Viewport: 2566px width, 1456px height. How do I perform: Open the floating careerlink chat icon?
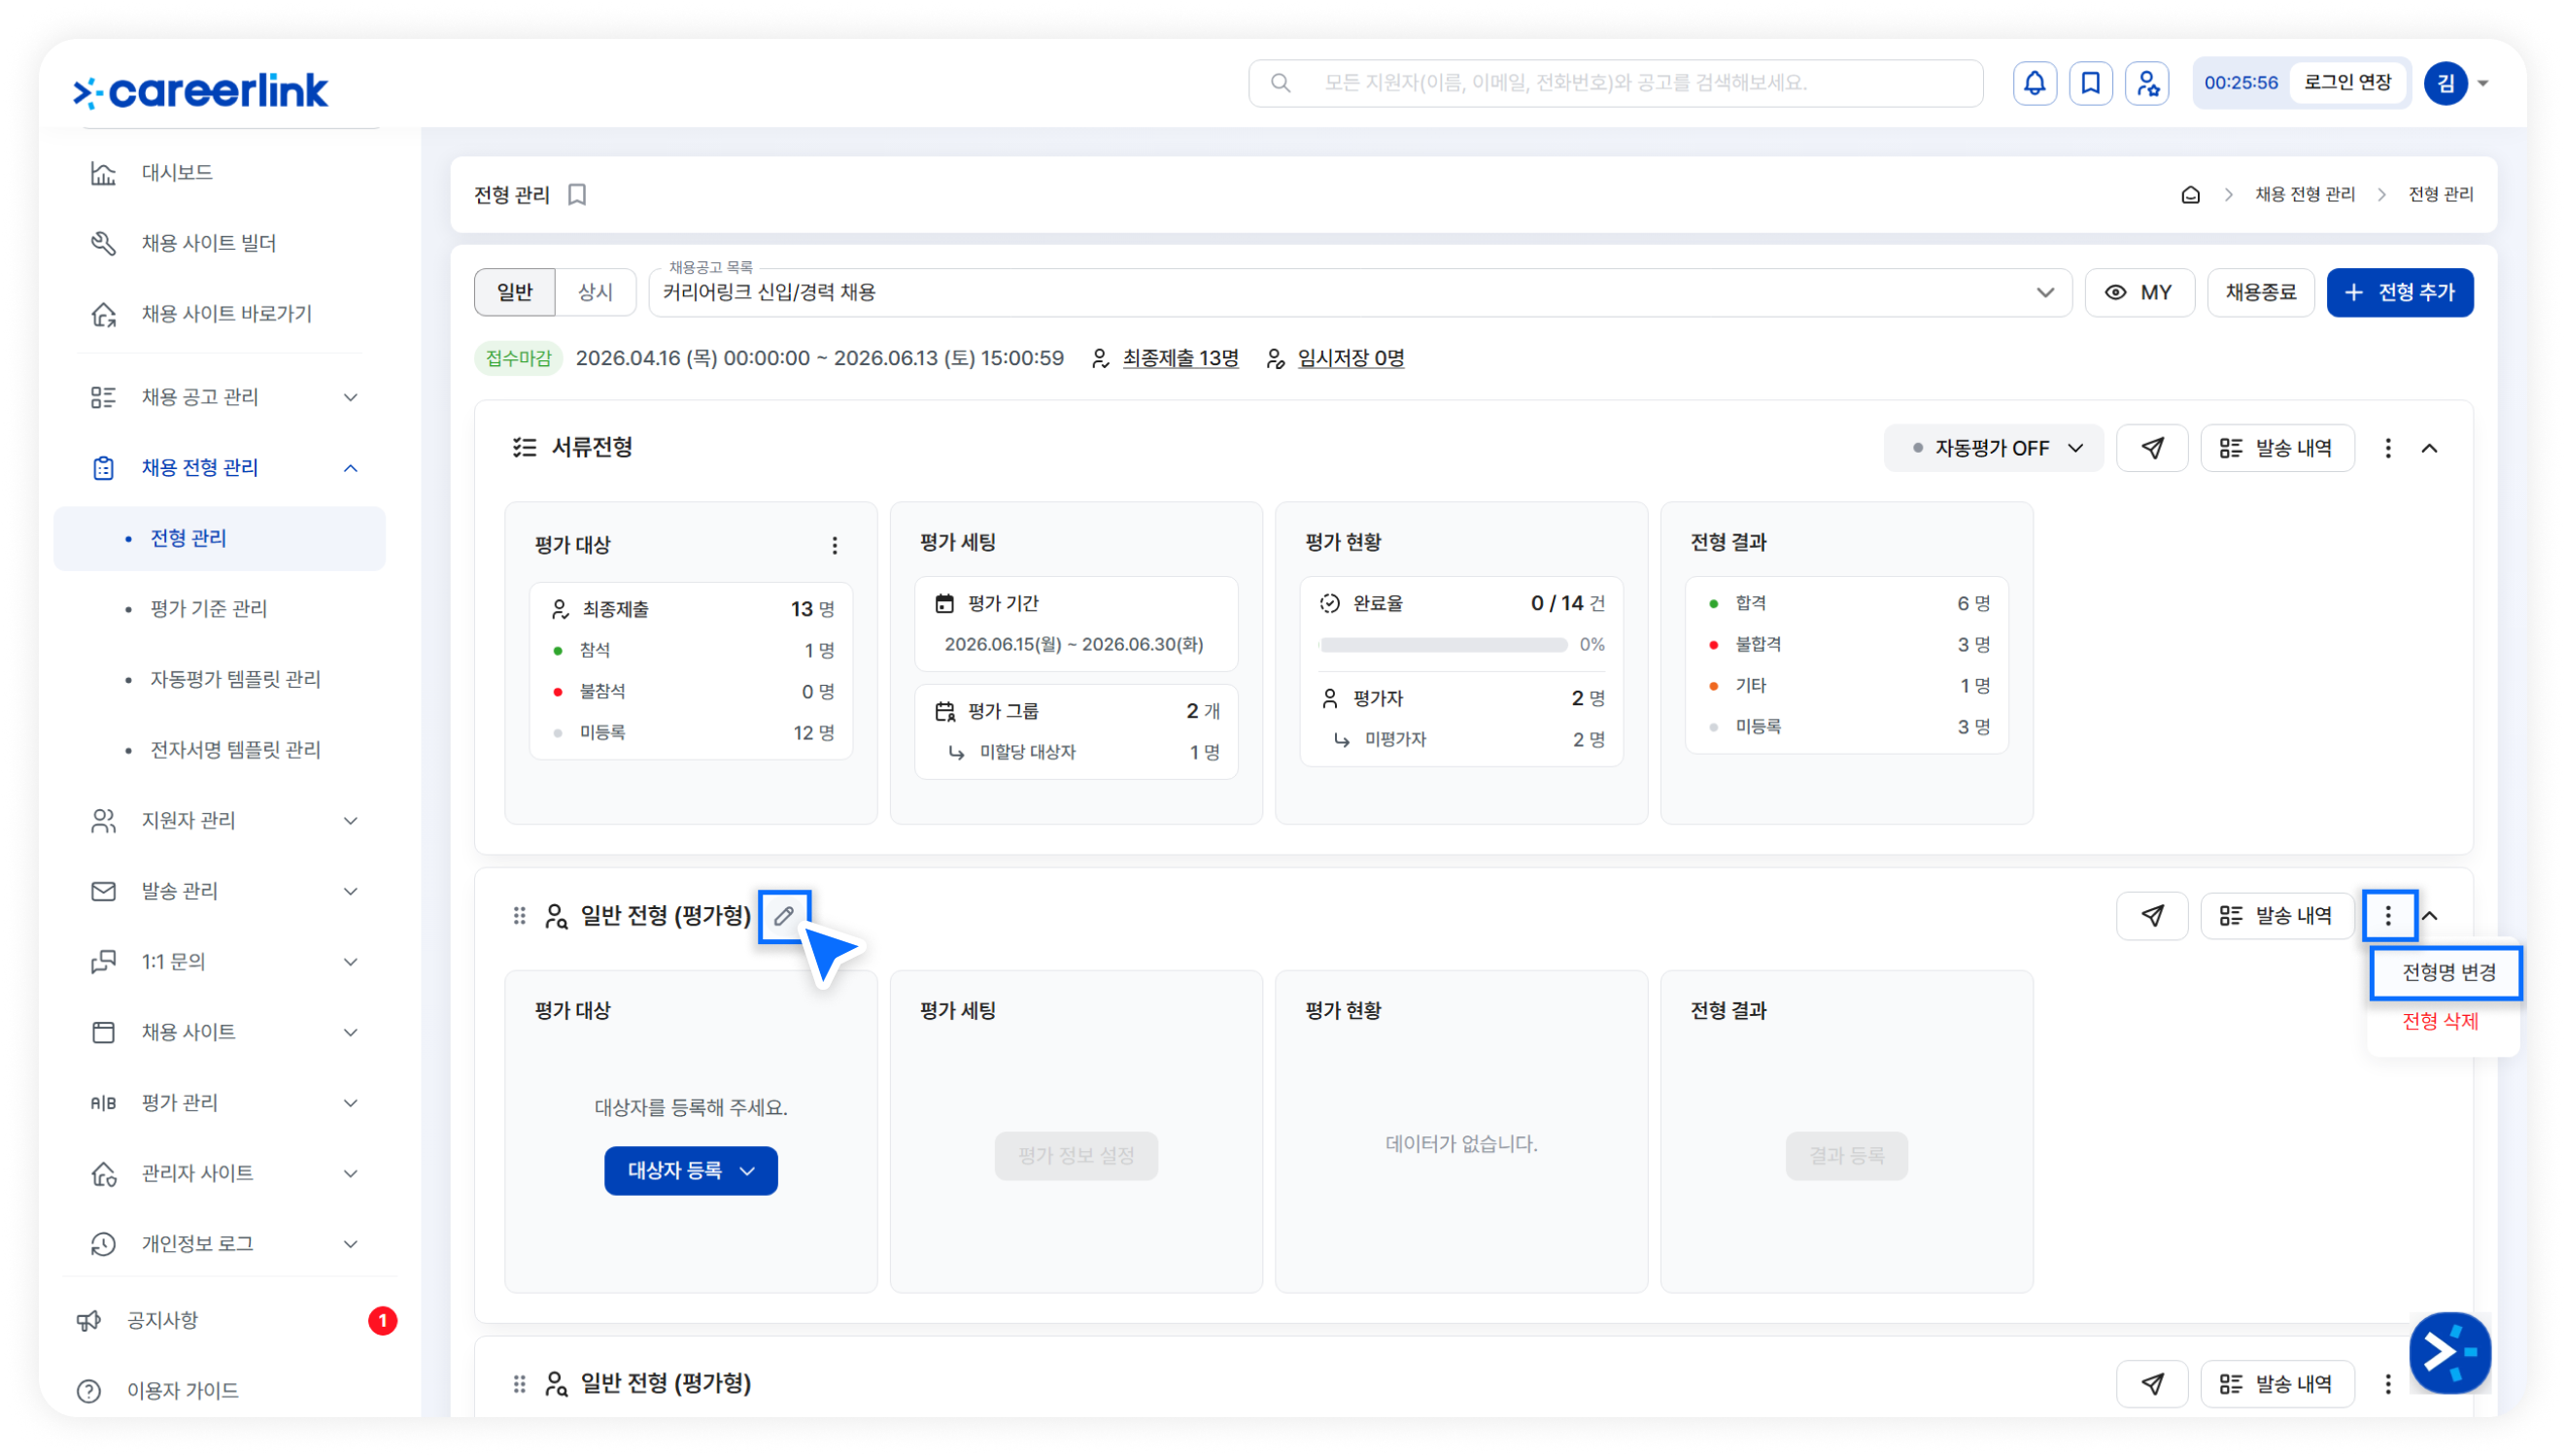click(2449, 1352)
